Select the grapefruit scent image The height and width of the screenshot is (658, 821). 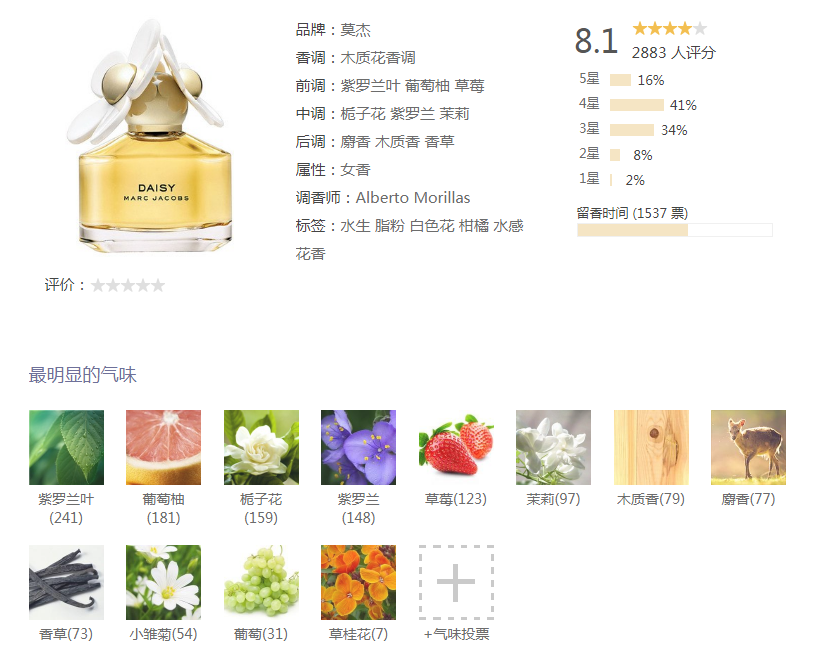(x=163, y=447)
